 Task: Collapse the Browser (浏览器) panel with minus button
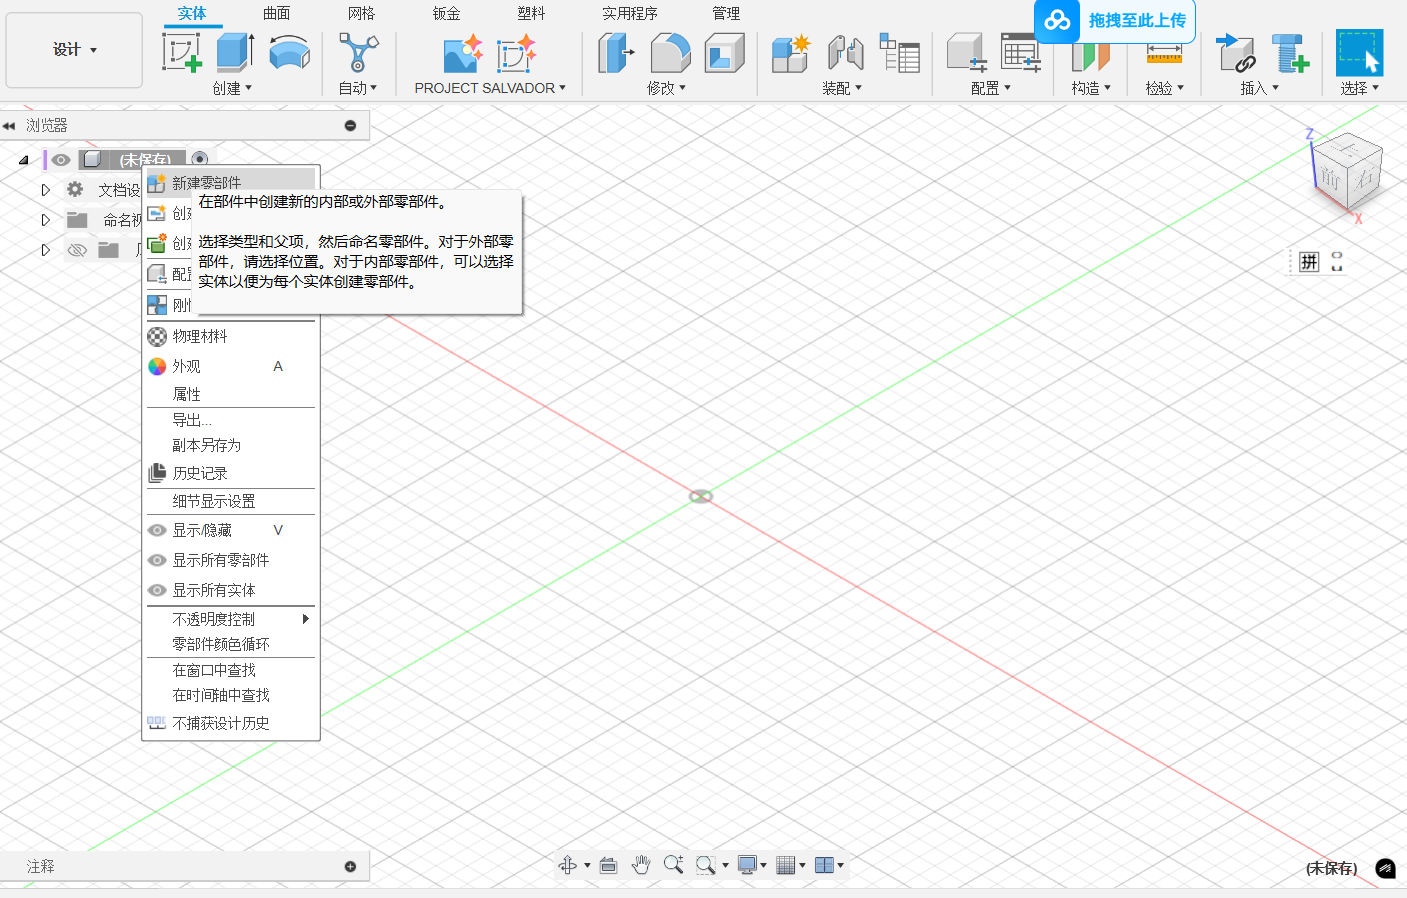pos(350,125)
